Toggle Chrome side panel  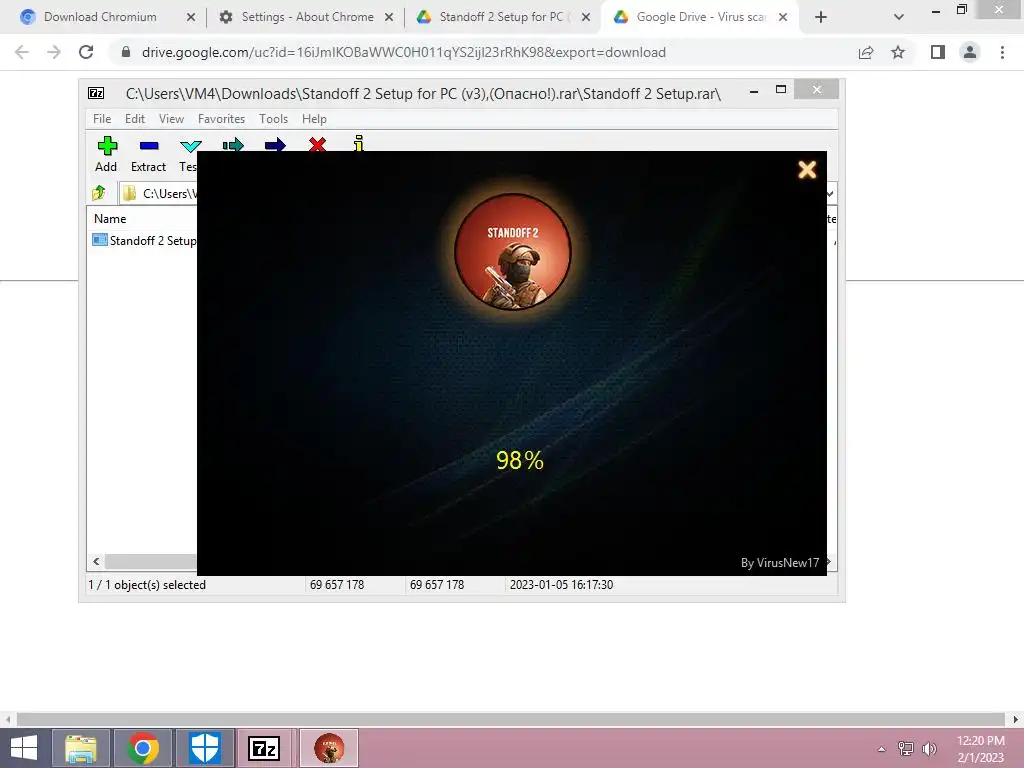pos(938,52)
